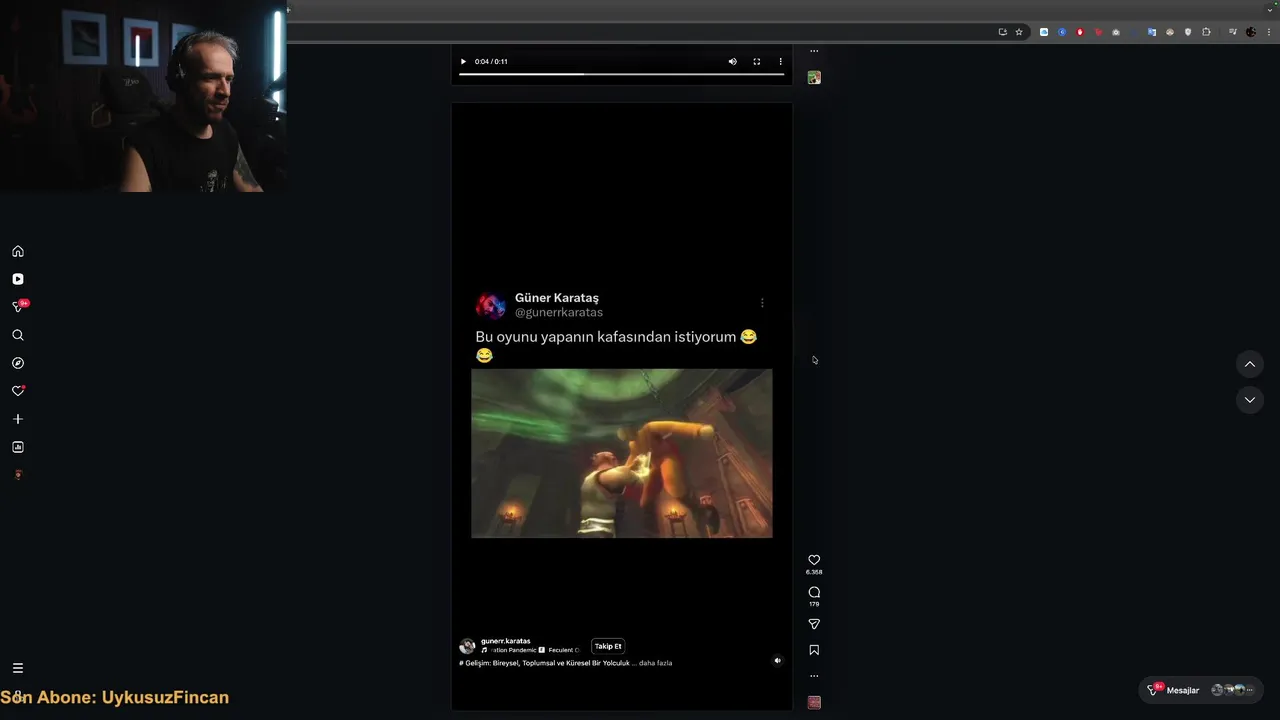Screen dimensions: 1280x720
Task: Open the browser Extensions puzzle icon
Action: click(x=1206, y=32)
